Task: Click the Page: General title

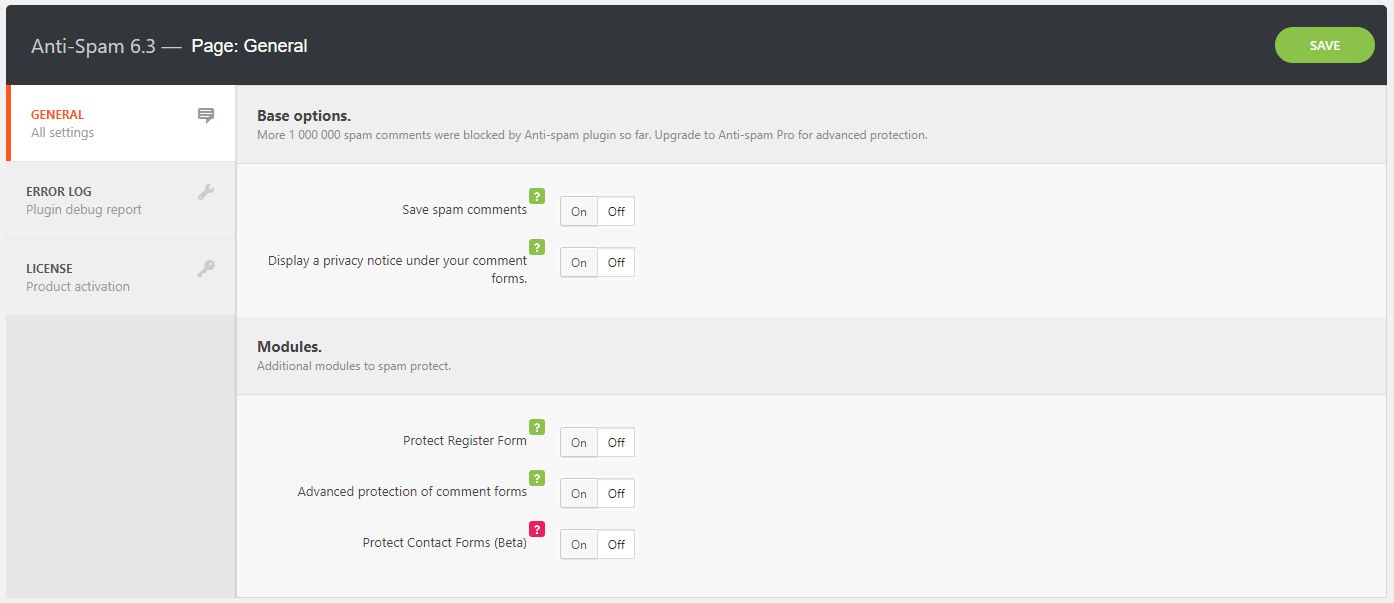Action: click(249, 45)
